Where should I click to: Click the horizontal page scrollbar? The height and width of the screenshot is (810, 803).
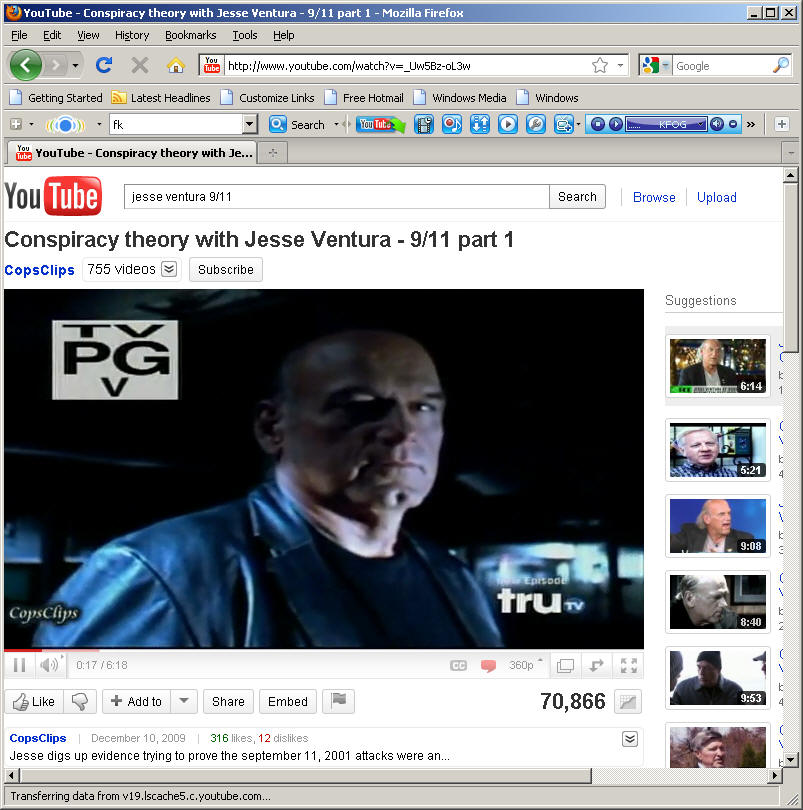point(305,775)
